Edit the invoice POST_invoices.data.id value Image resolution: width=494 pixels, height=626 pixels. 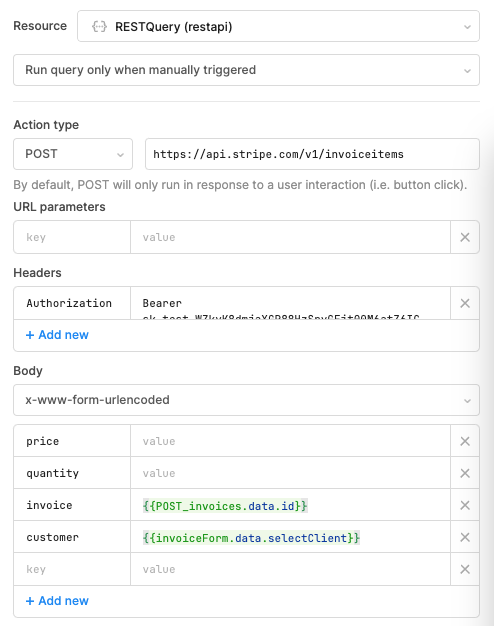290,505
